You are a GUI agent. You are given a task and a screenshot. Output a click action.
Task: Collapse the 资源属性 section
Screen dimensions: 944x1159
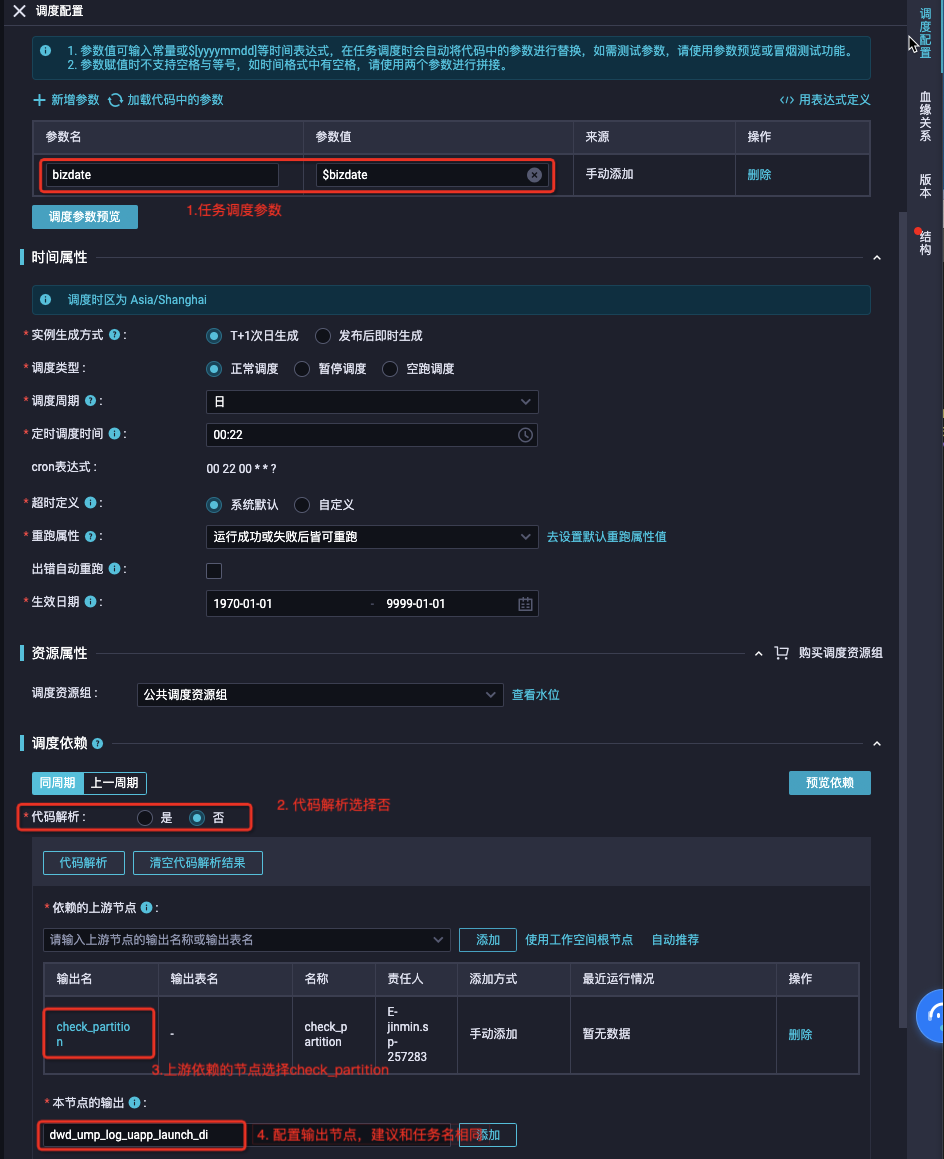coord(758,653)
